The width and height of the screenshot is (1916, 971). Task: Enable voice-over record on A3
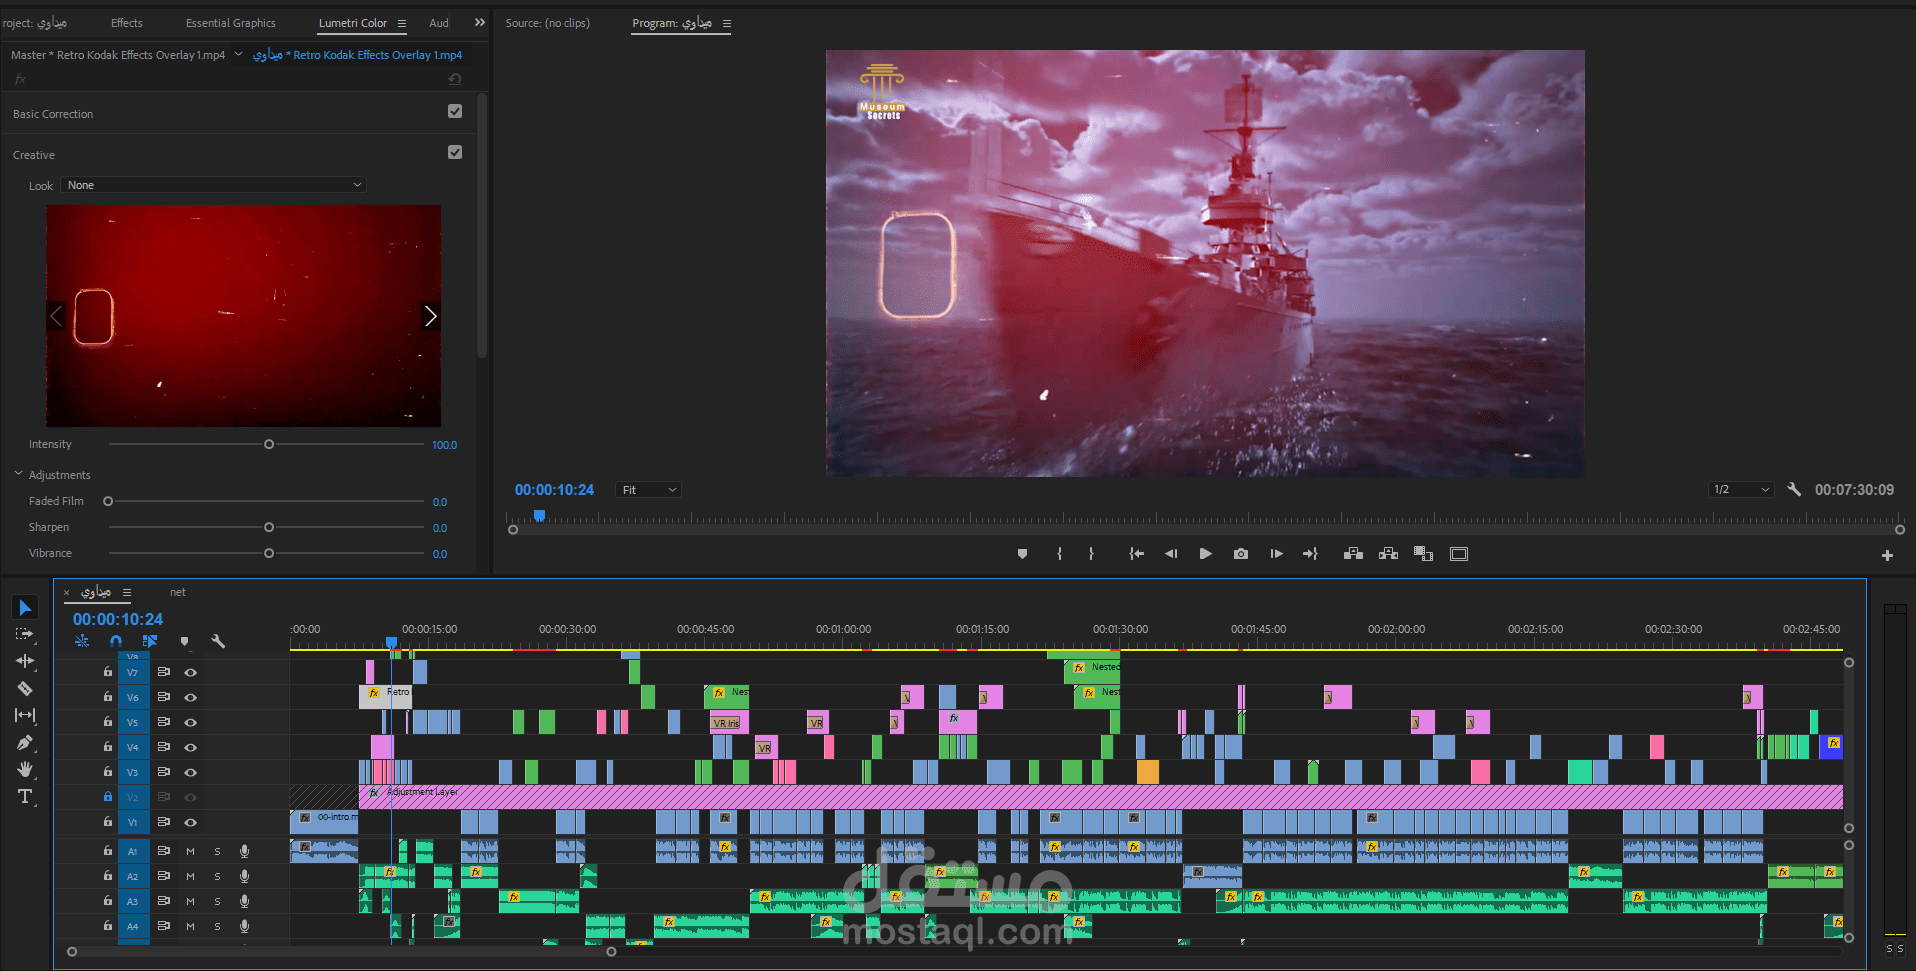point(244,901)
